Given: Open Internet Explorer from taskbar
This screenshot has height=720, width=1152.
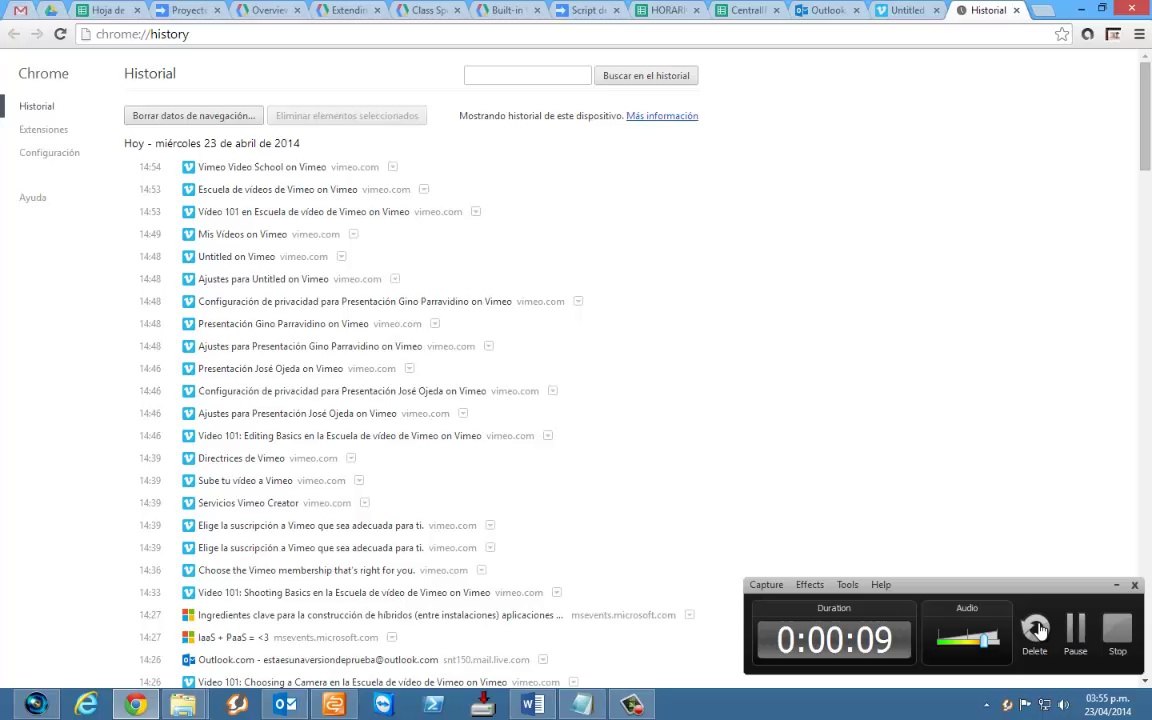Looking at the screenshot, I should coord(86,705).
